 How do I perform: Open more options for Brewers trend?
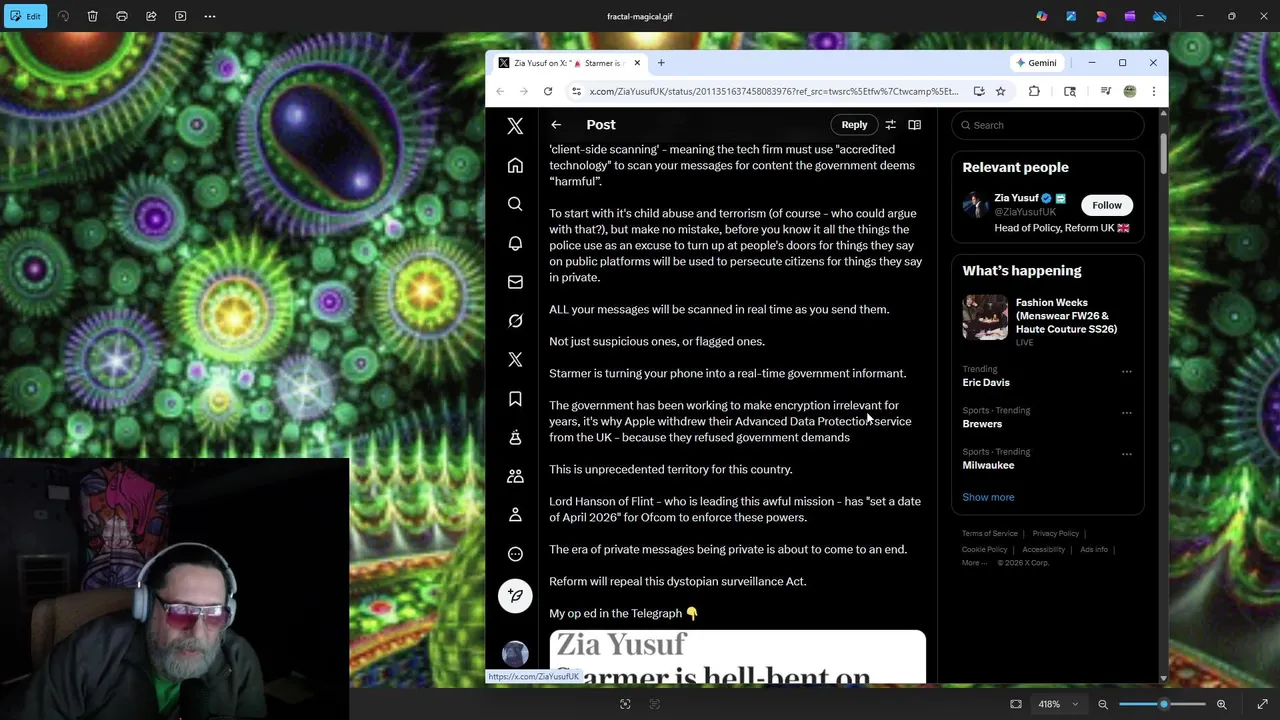pyautogui.click(x=1127, y=413)
